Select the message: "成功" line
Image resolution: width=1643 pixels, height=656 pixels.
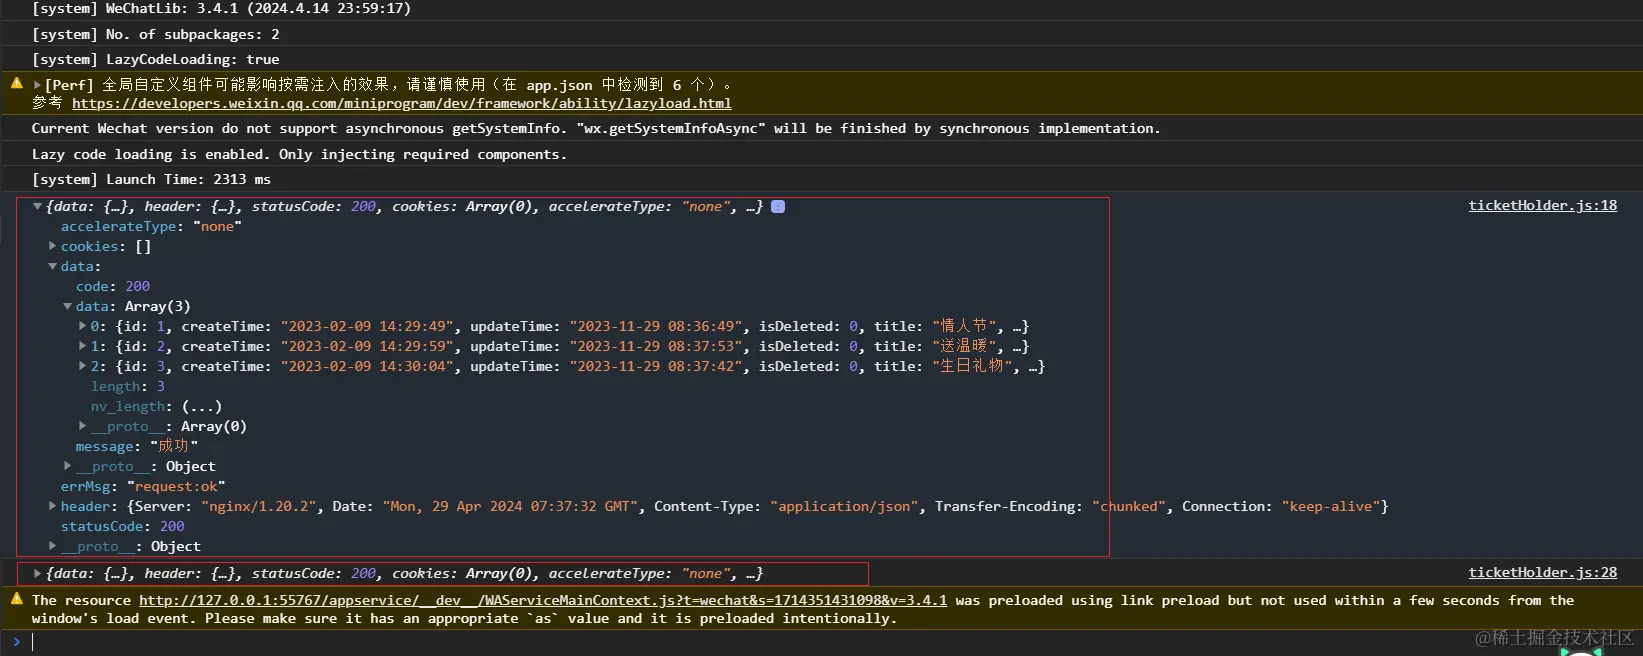pos(137,446)
